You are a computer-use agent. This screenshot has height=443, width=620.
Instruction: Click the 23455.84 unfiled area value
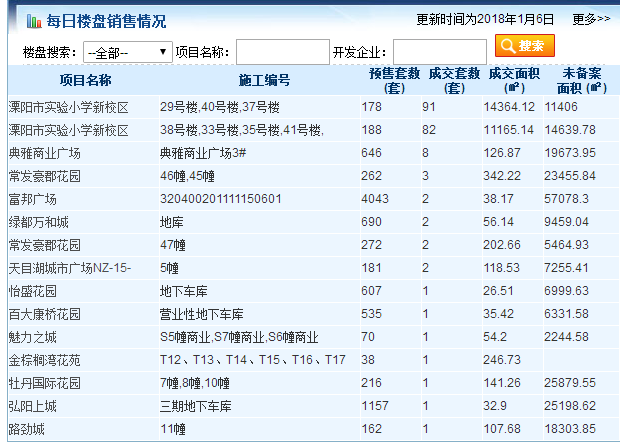570,176
